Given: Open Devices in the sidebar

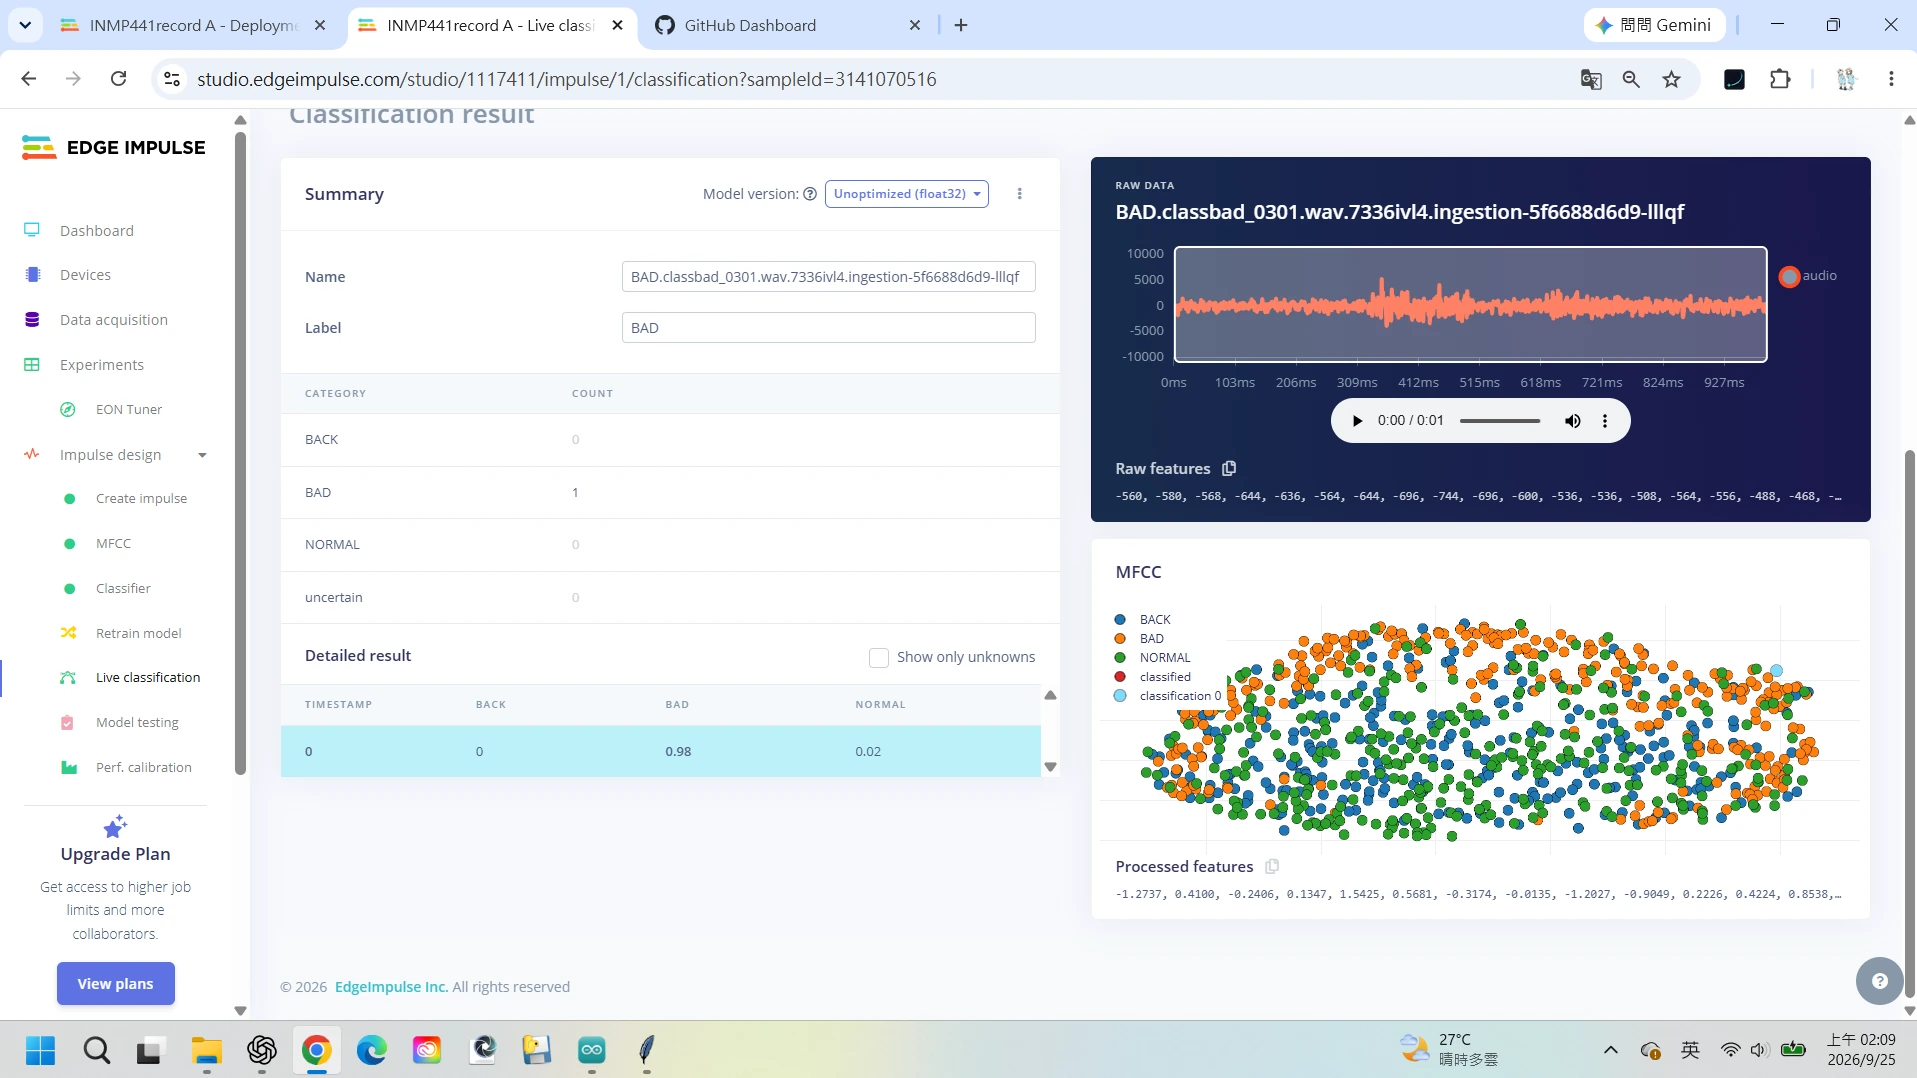Looking at the screenshot, I should [85, 275].
